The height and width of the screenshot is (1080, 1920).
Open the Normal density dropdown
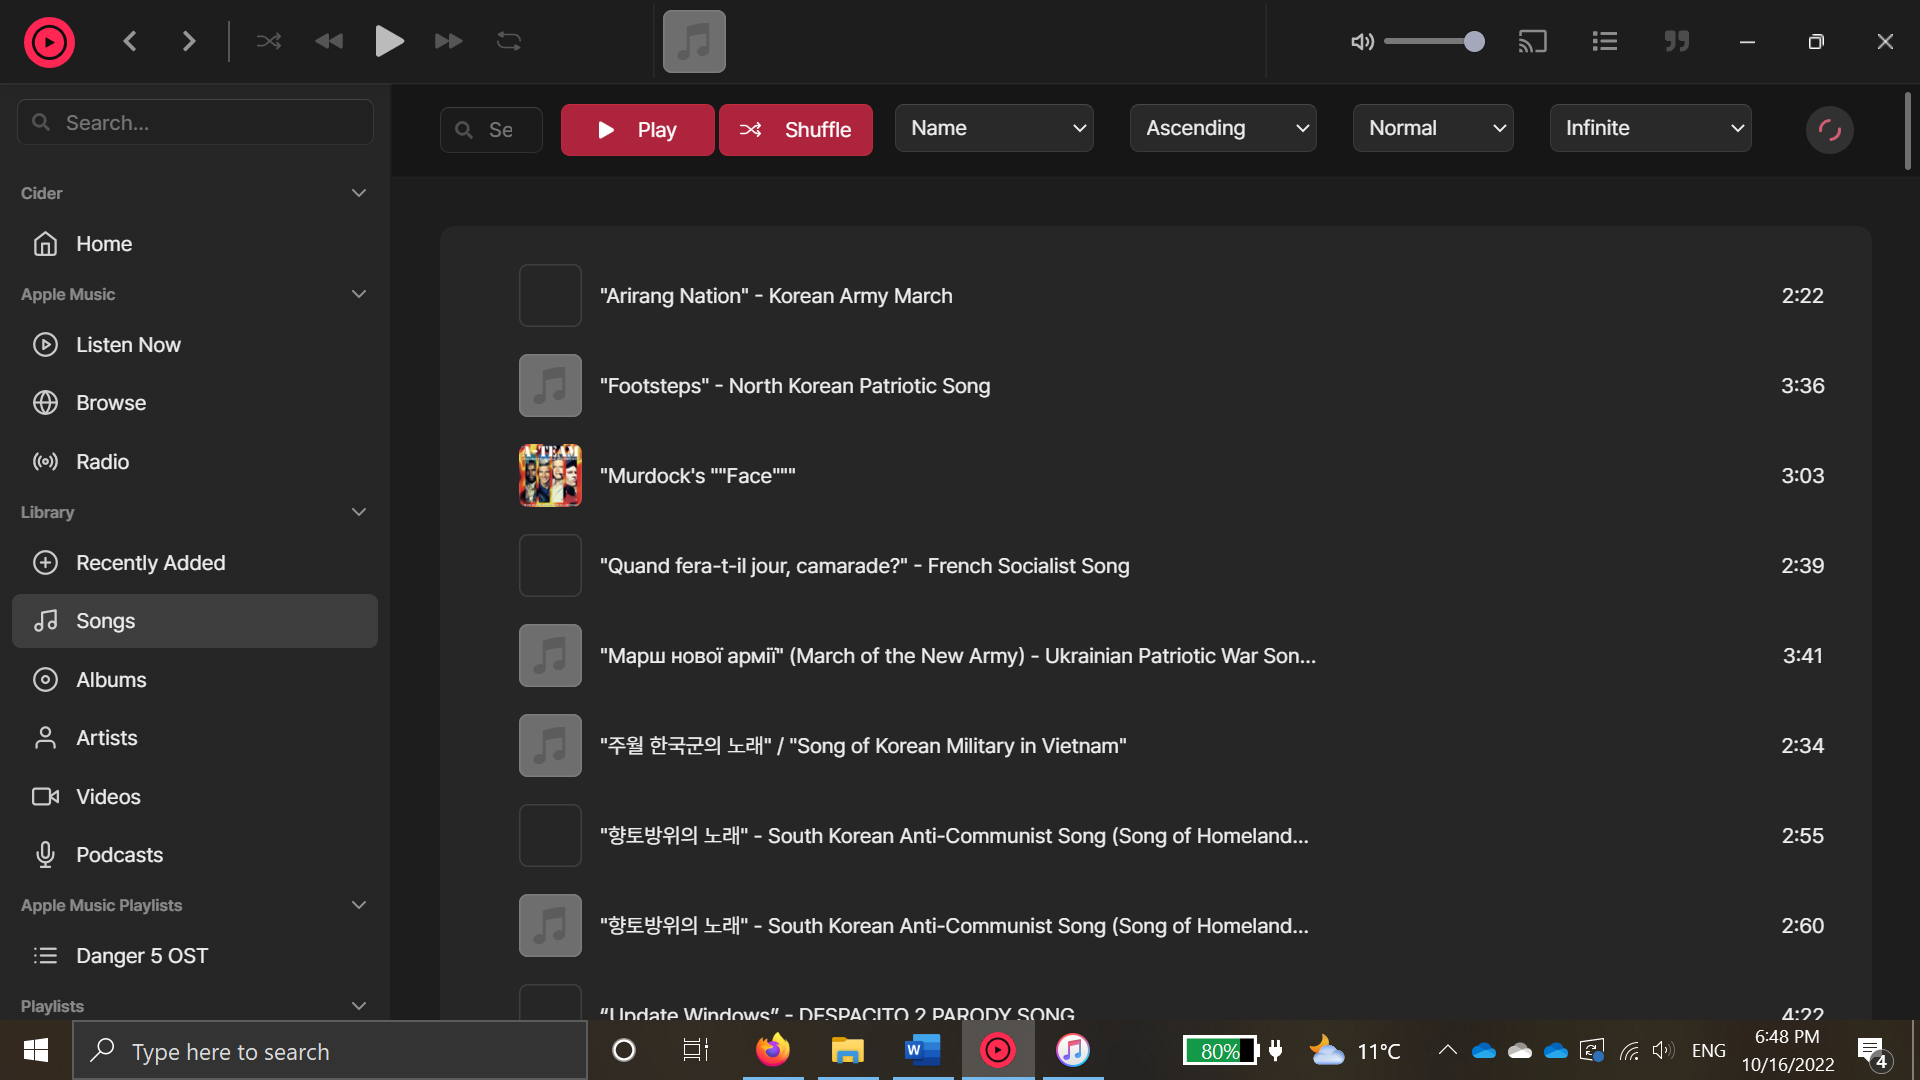point(1433,128)
